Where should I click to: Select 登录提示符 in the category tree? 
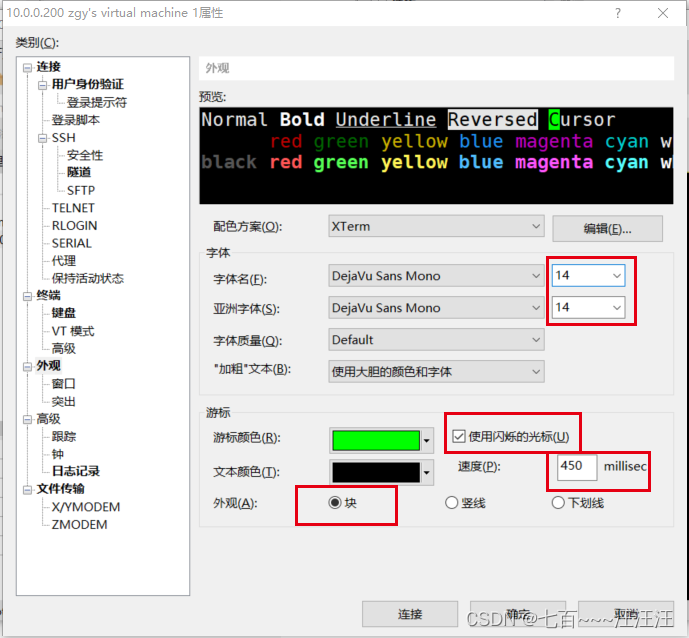97,102
